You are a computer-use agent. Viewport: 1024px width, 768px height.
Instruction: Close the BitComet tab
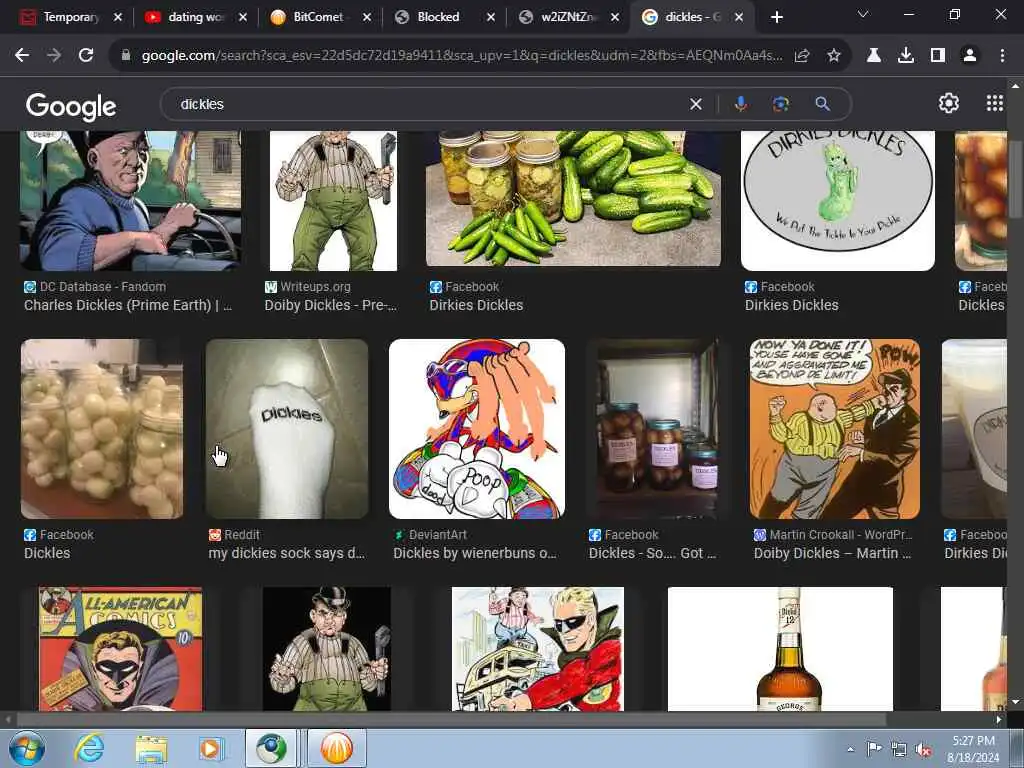tap(367, 17)
